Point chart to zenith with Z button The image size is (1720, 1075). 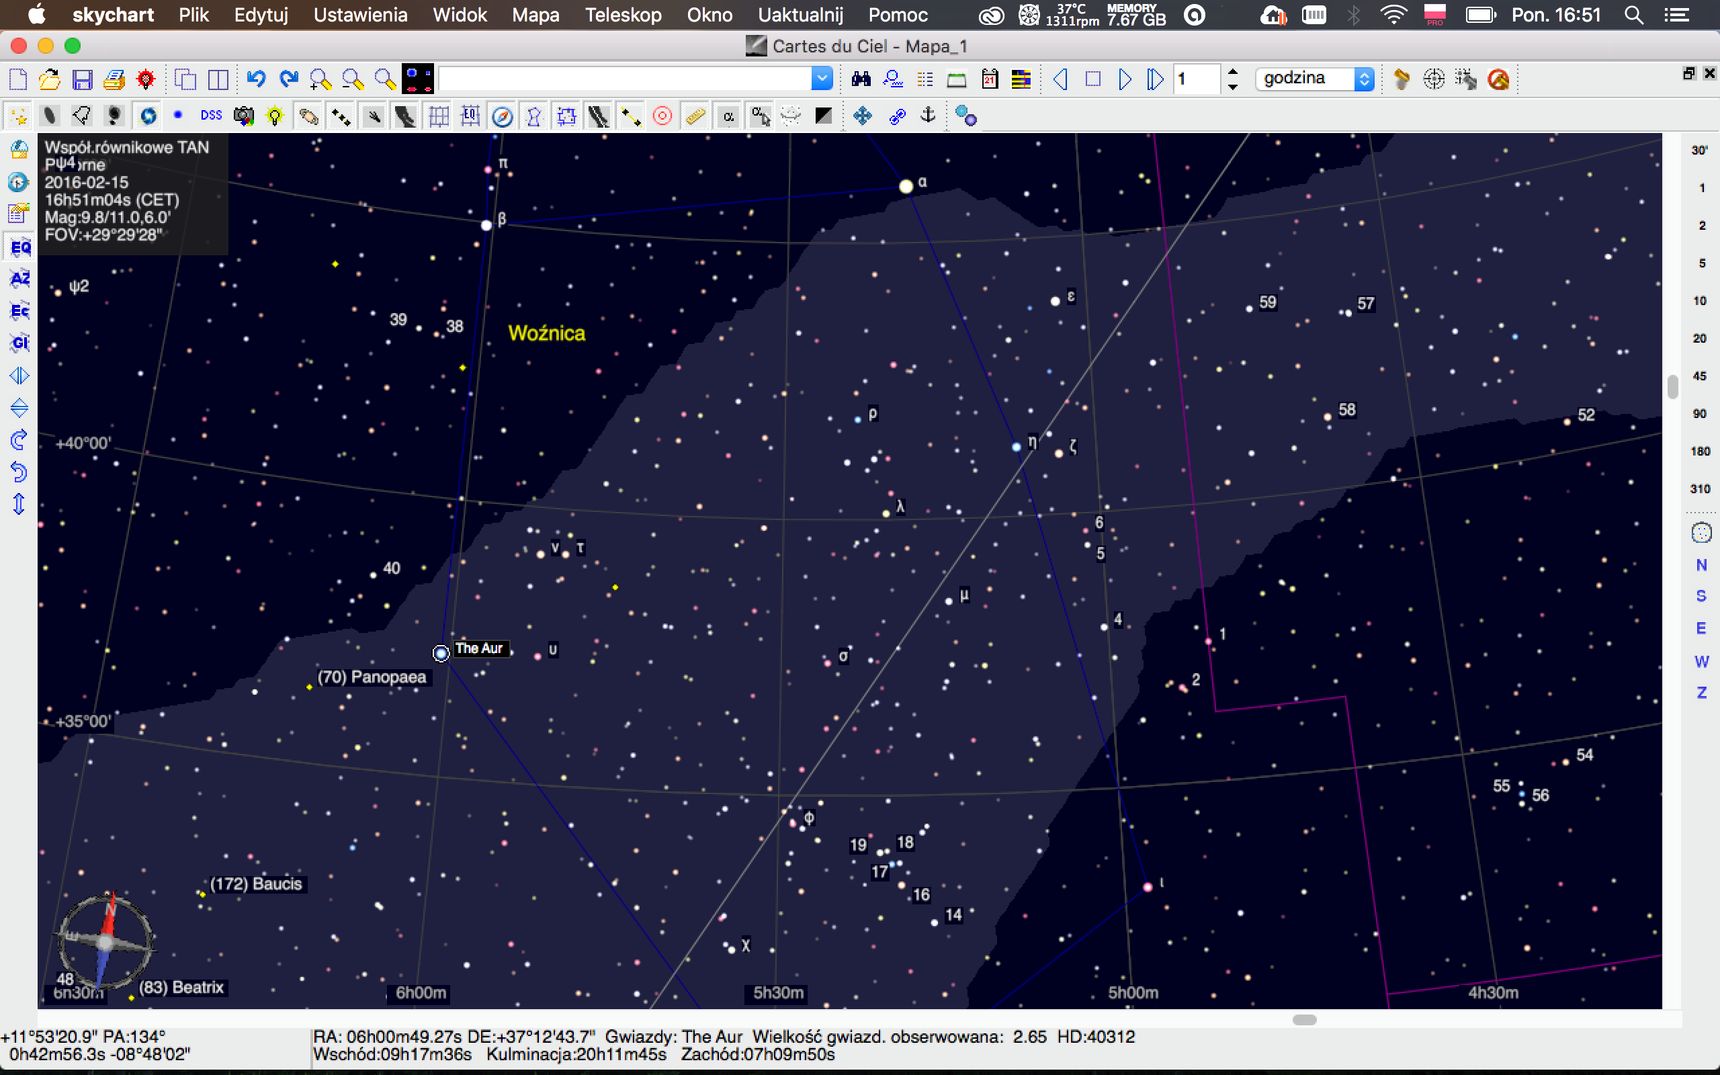1701,692
